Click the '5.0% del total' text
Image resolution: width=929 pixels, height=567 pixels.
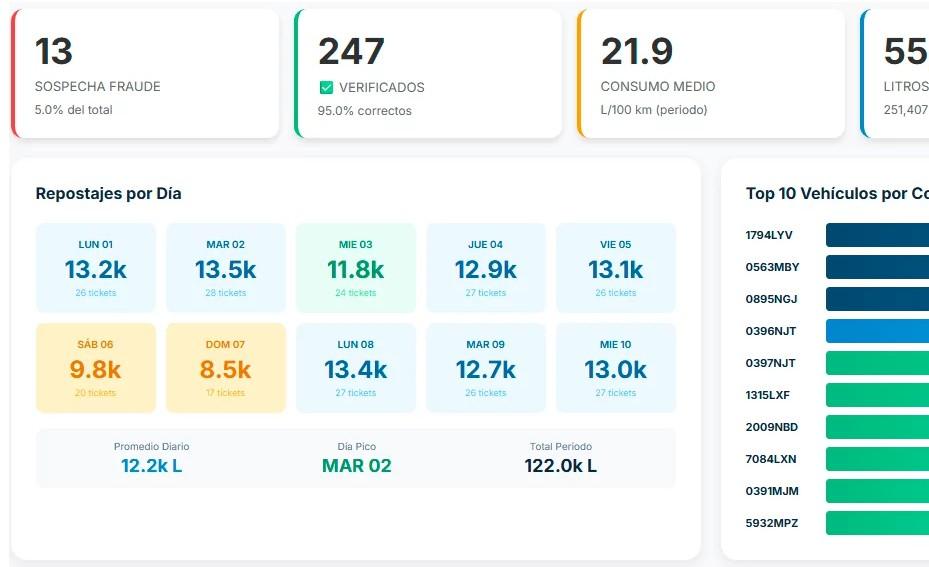73,110
